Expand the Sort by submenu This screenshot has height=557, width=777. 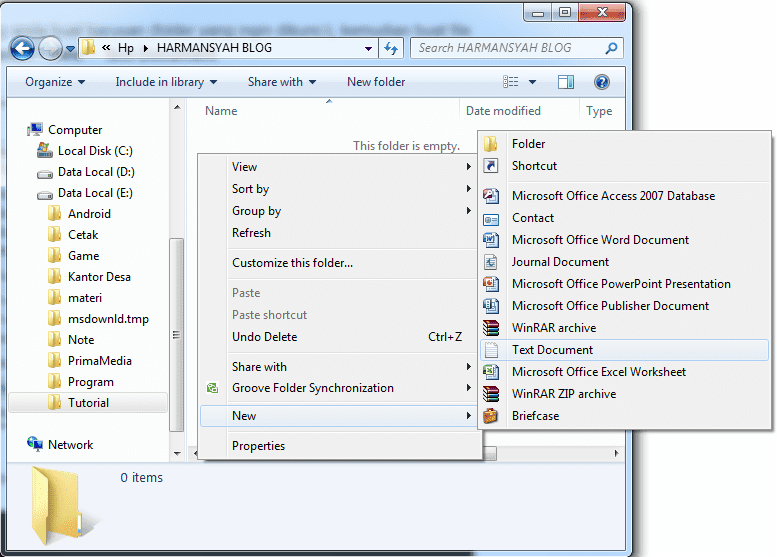(340, 189)
